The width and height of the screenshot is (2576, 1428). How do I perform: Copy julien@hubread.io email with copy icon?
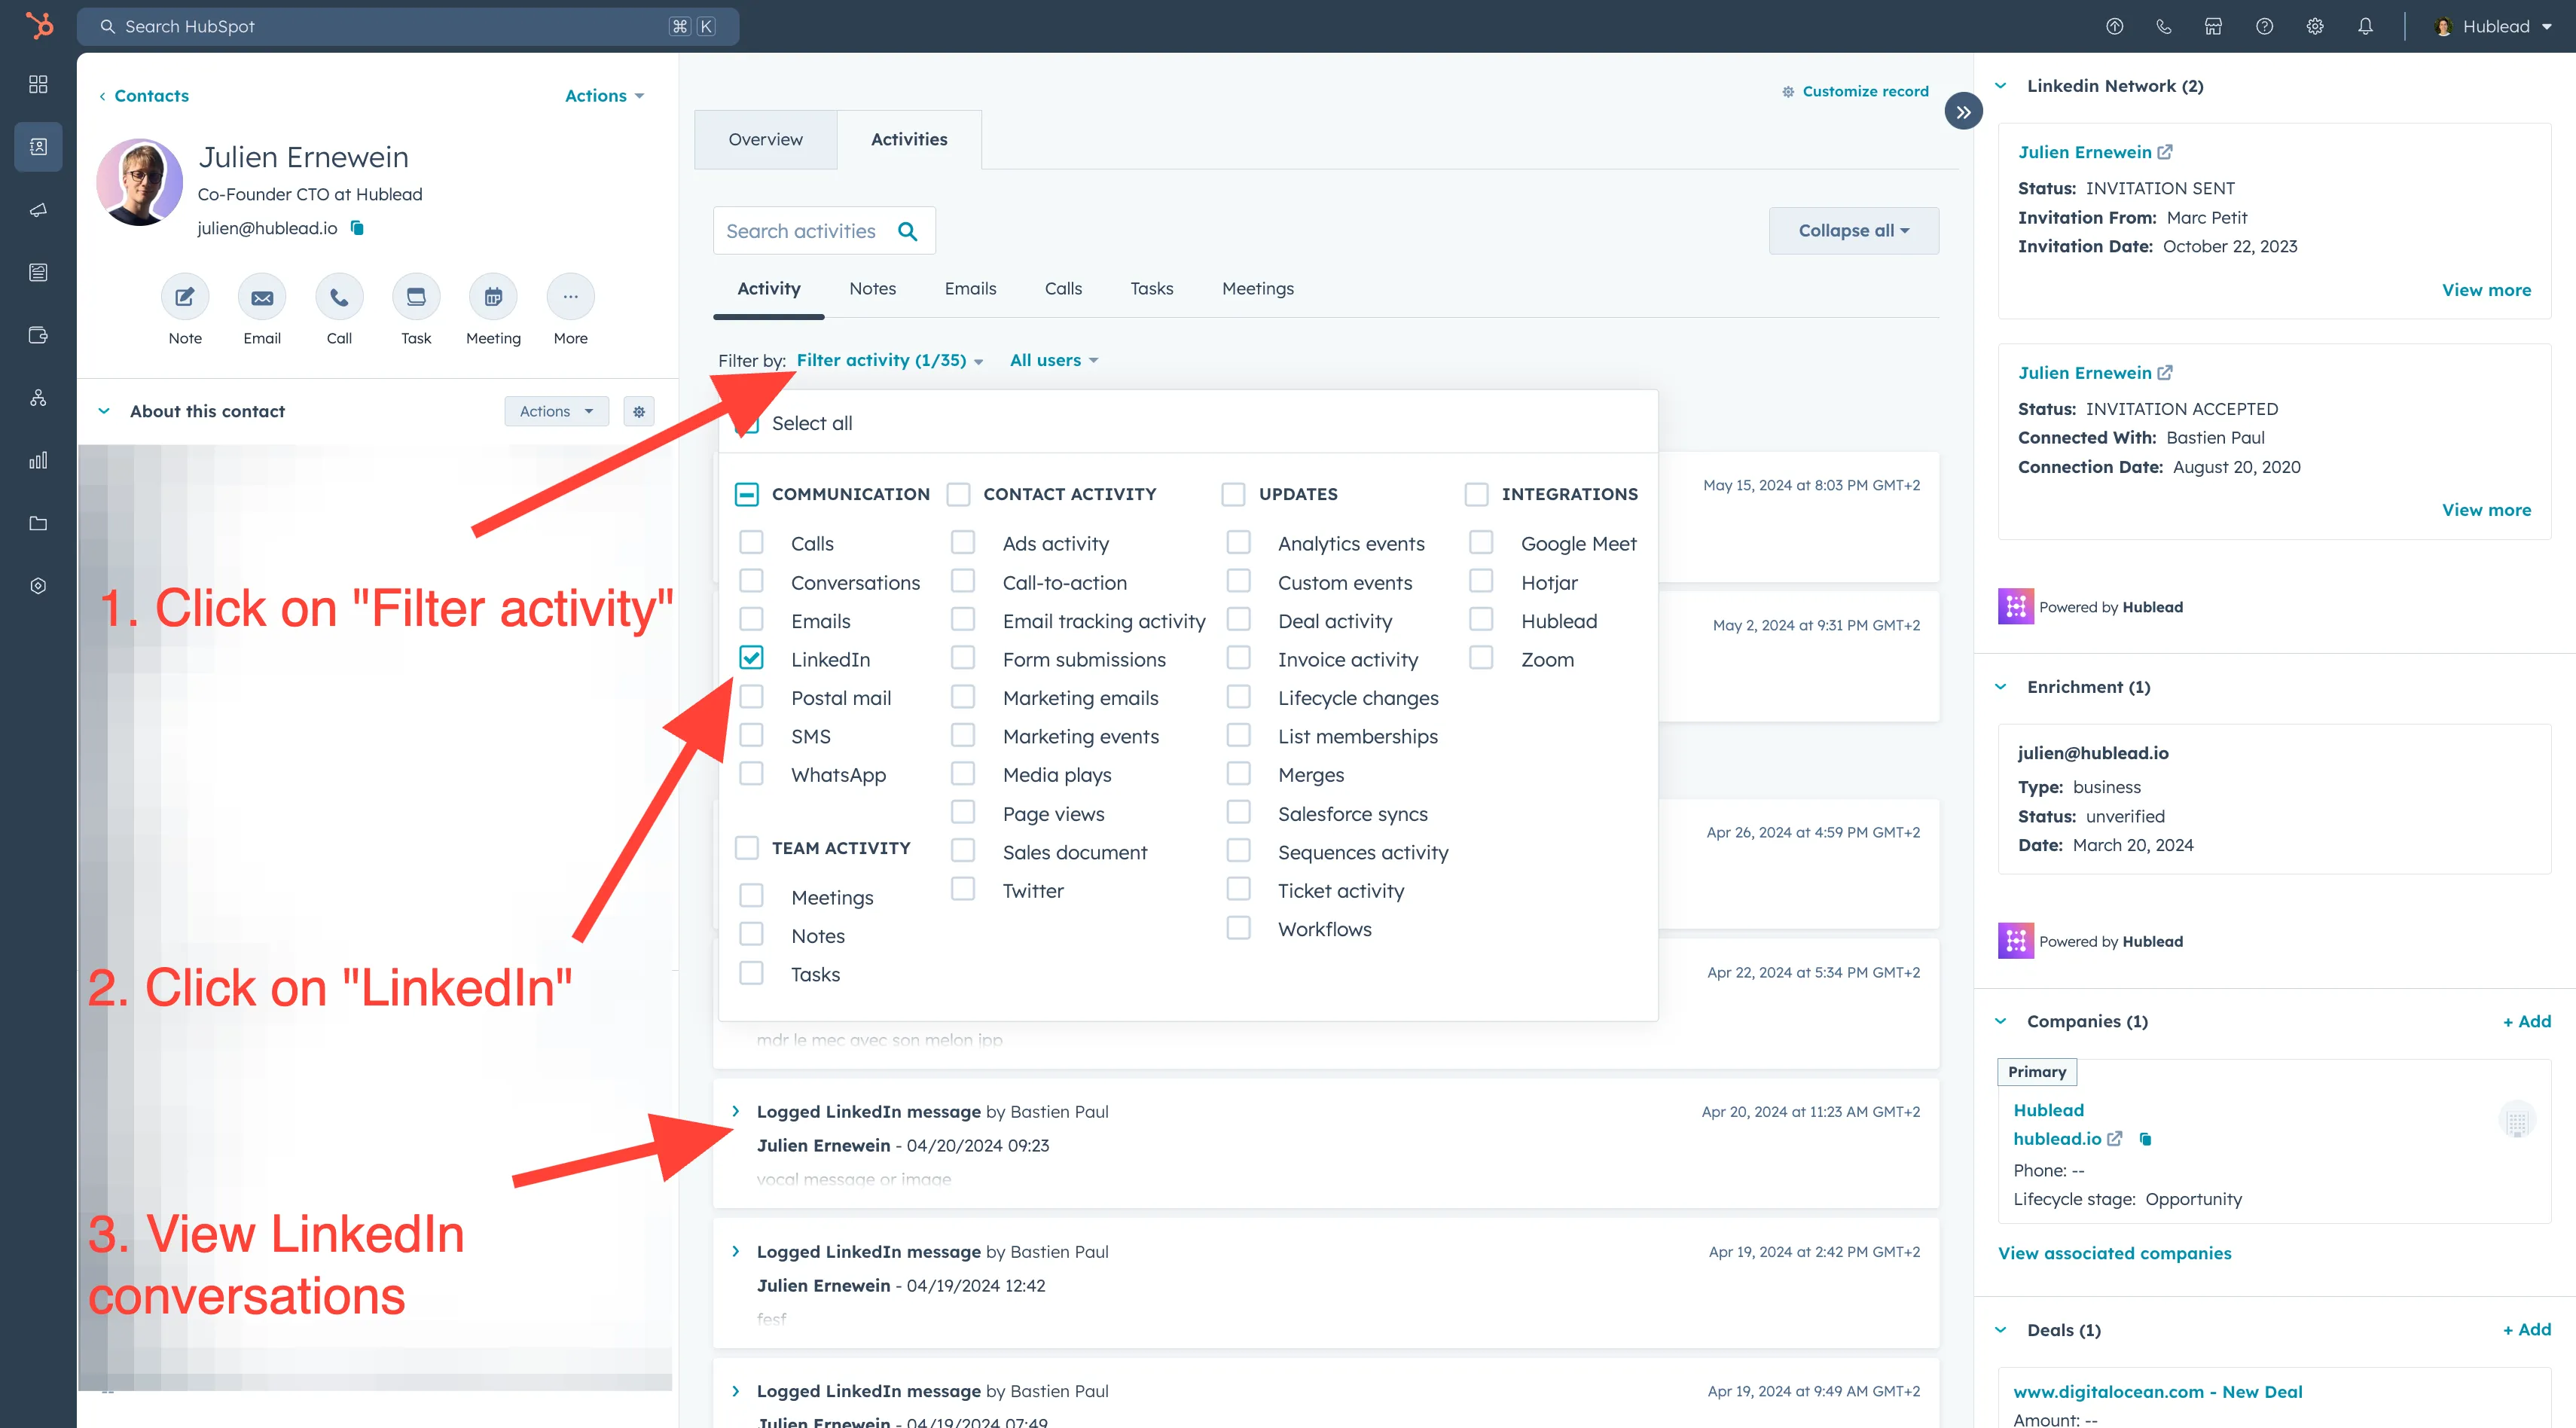[357, 228]
